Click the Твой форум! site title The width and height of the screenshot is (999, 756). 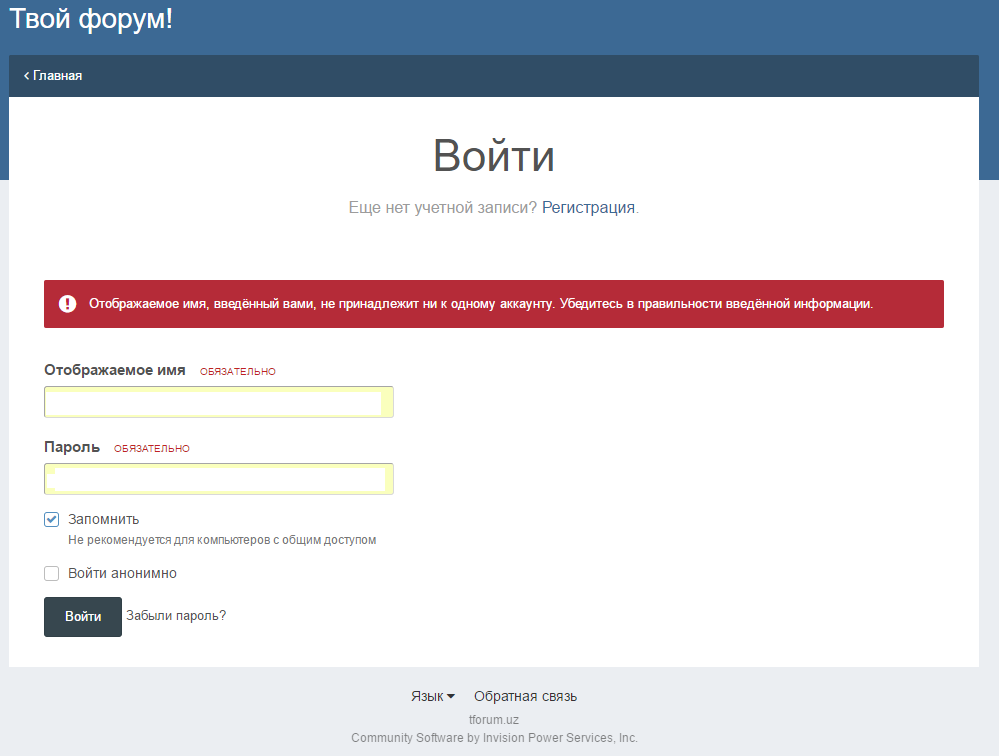point(91,18)
